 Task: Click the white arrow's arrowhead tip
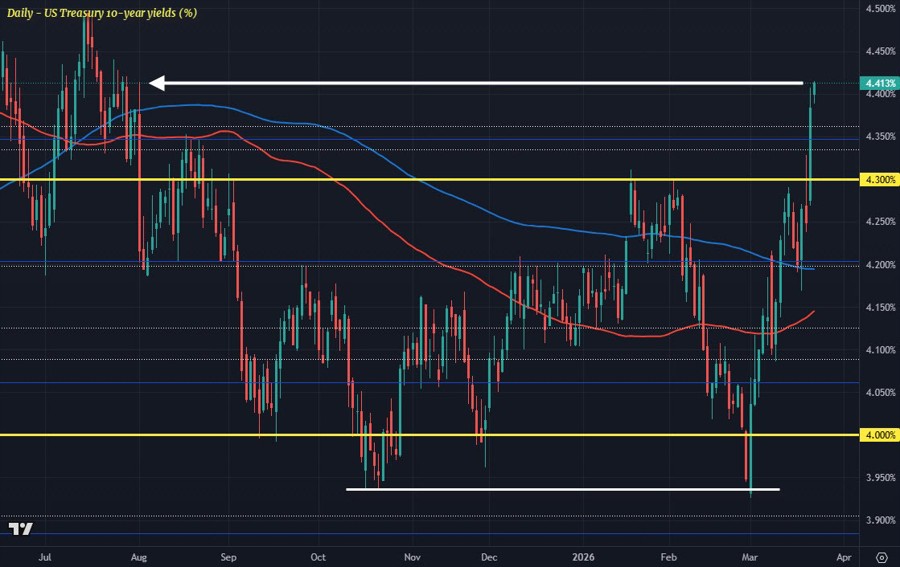click(x=152, y=83)
